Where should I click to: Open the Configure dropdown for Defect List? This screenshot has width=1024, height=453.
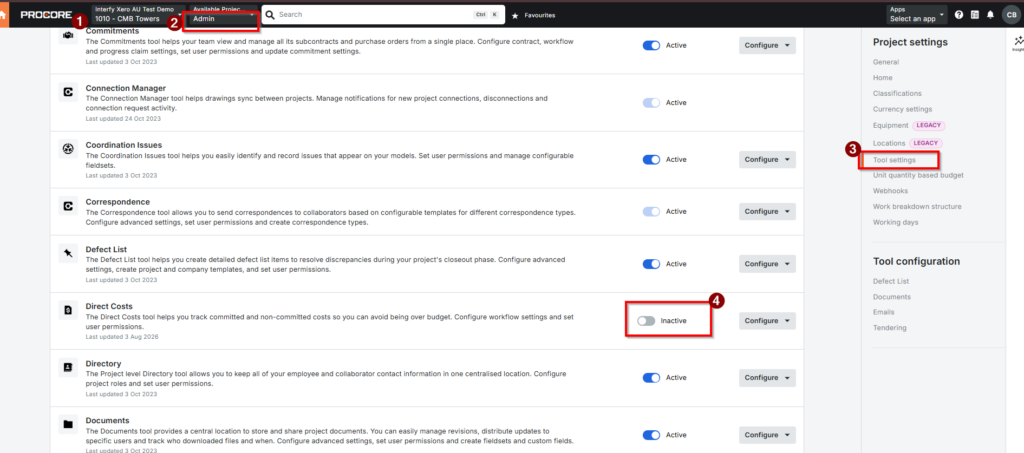[767, 264]
